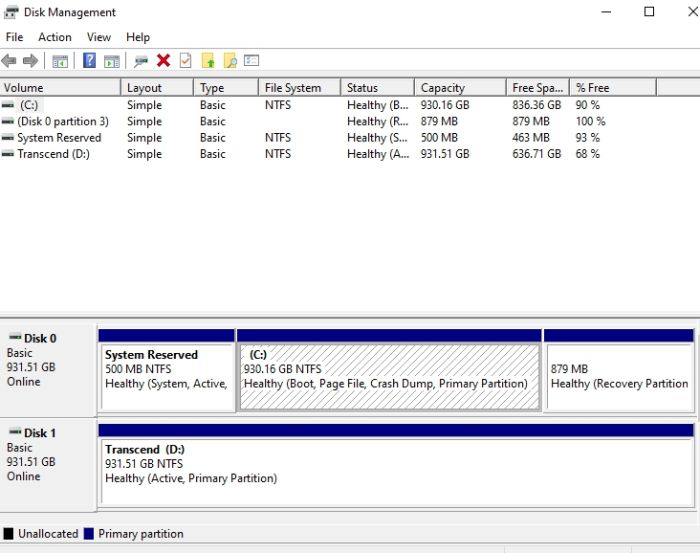Select the Transcend (D:) volume row
Viewport: 700px width, 553px height.
(54, 154)
